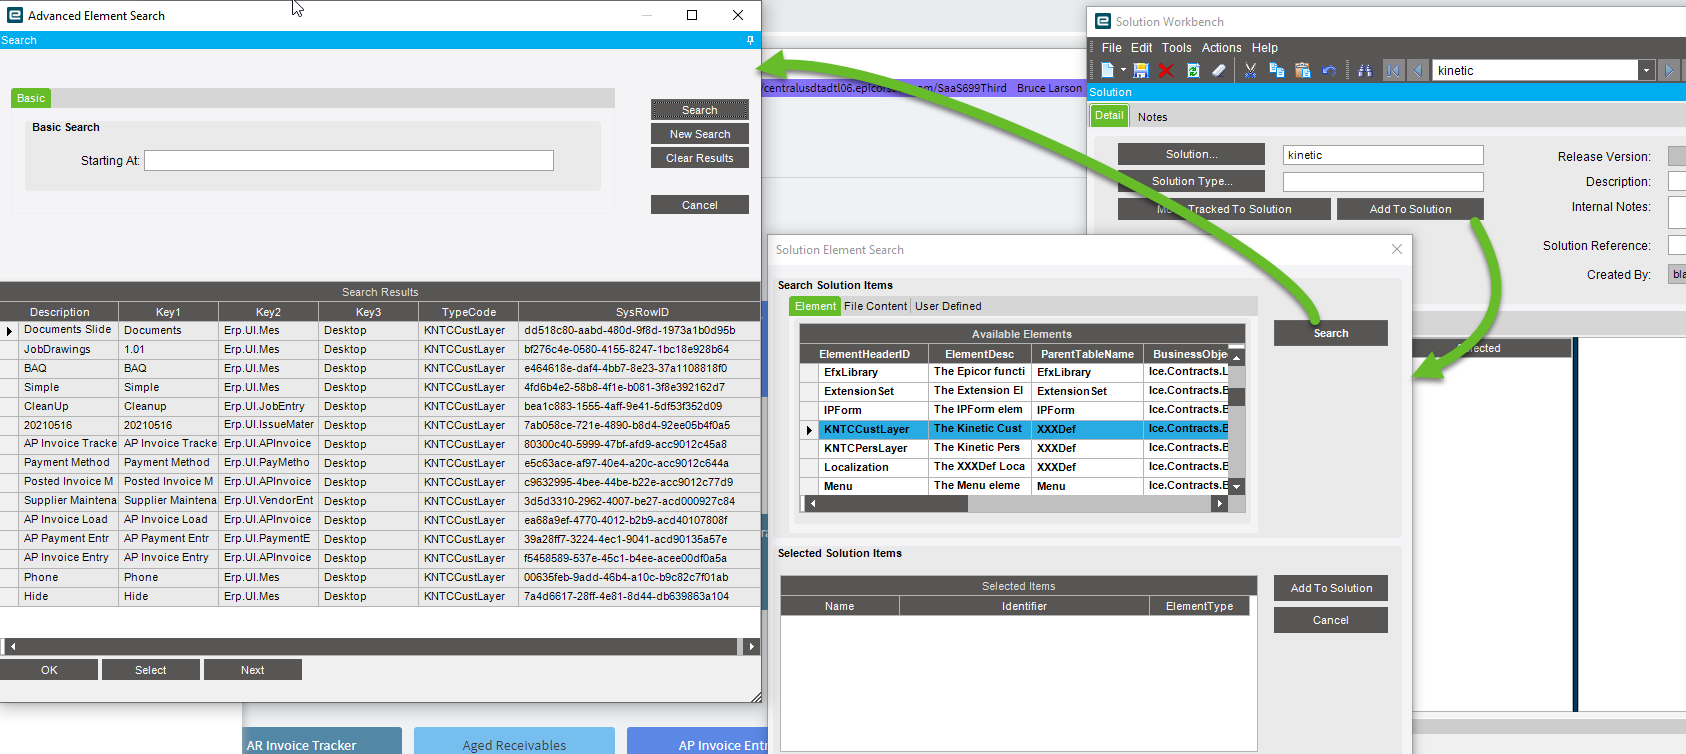
Task: Click the Previous record arrow icon
Action: pos(1417,70)
